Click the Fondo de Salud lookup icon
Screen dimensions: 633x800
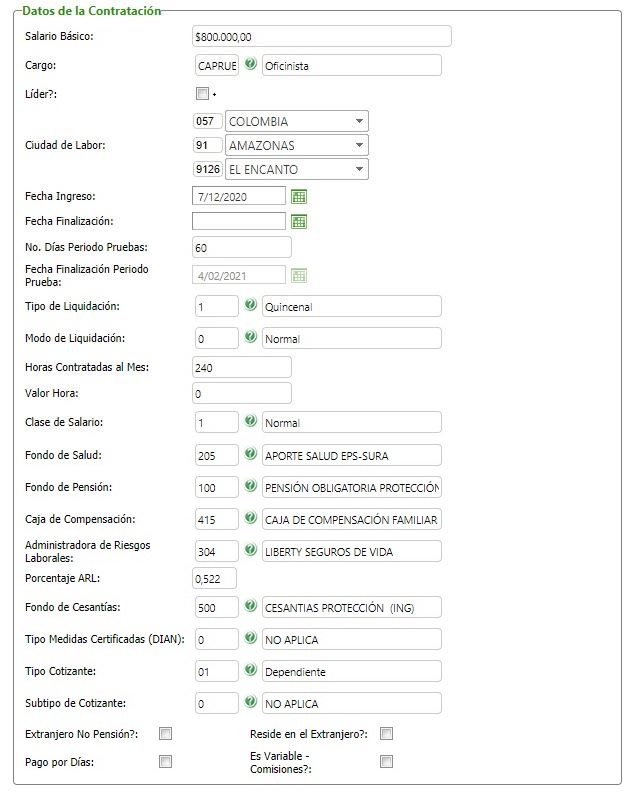[x=251, y=455]
